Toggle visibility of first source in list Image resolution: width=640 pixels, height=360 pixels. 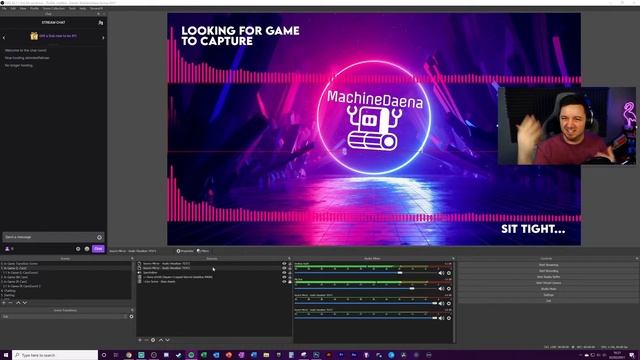tap(284, 264)
